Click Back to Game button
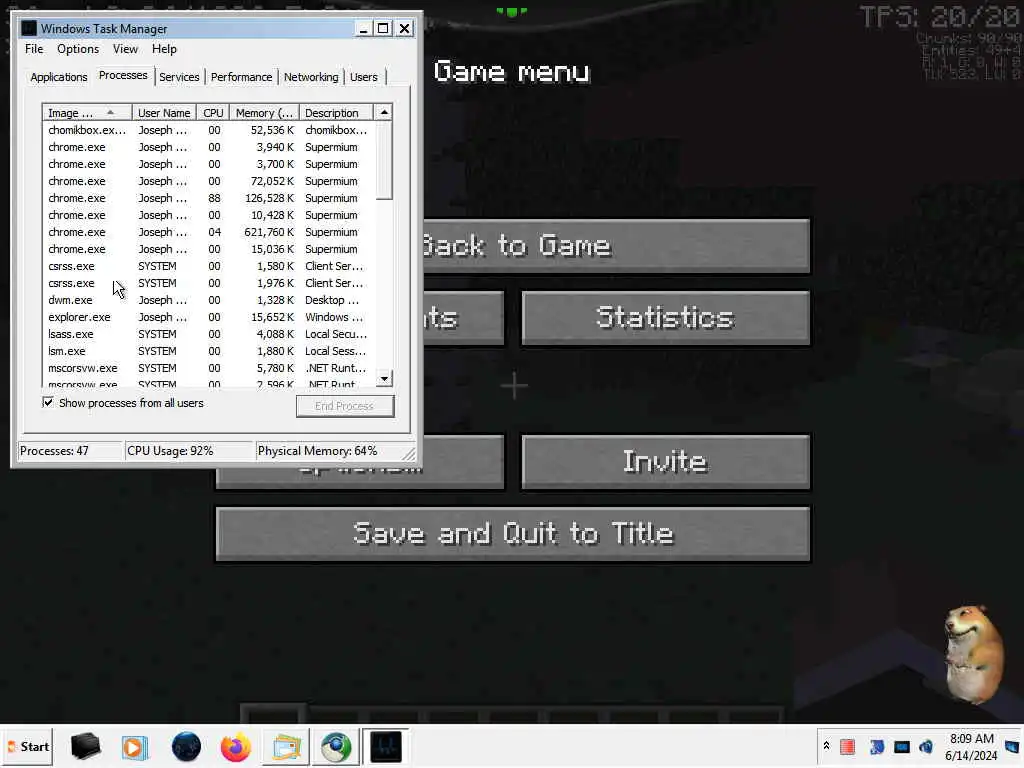Screen dimensions: 1024x768 [x=616, y=246]
